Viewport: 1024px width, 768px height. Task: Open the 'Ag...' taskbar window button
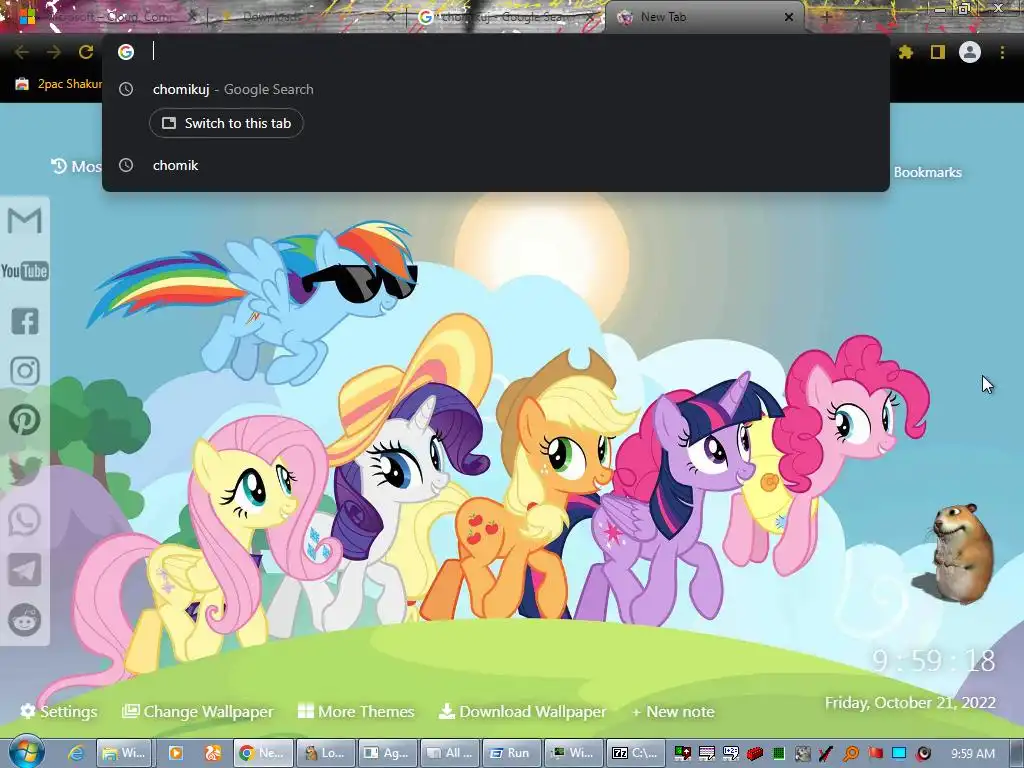(388, 753)
